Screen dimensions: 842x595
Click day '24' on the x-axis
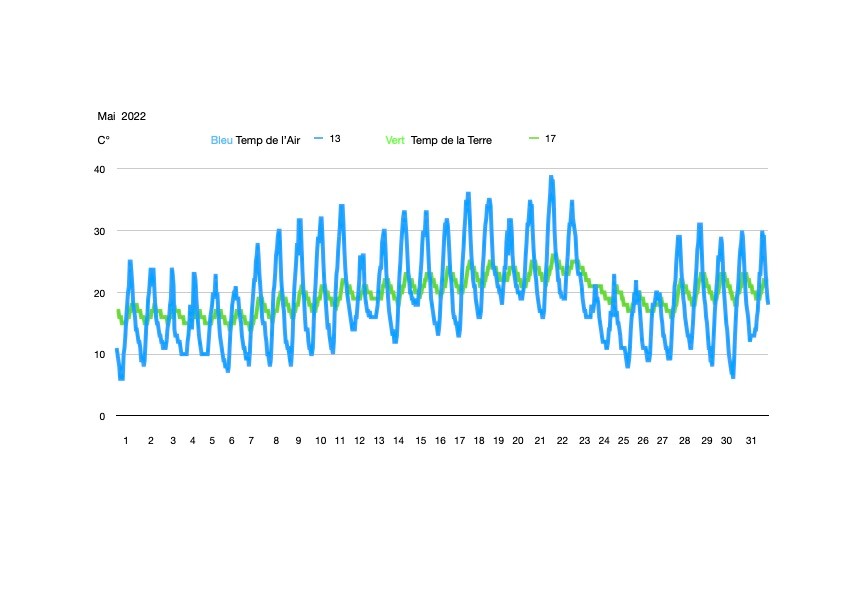[x=604, y=440]
